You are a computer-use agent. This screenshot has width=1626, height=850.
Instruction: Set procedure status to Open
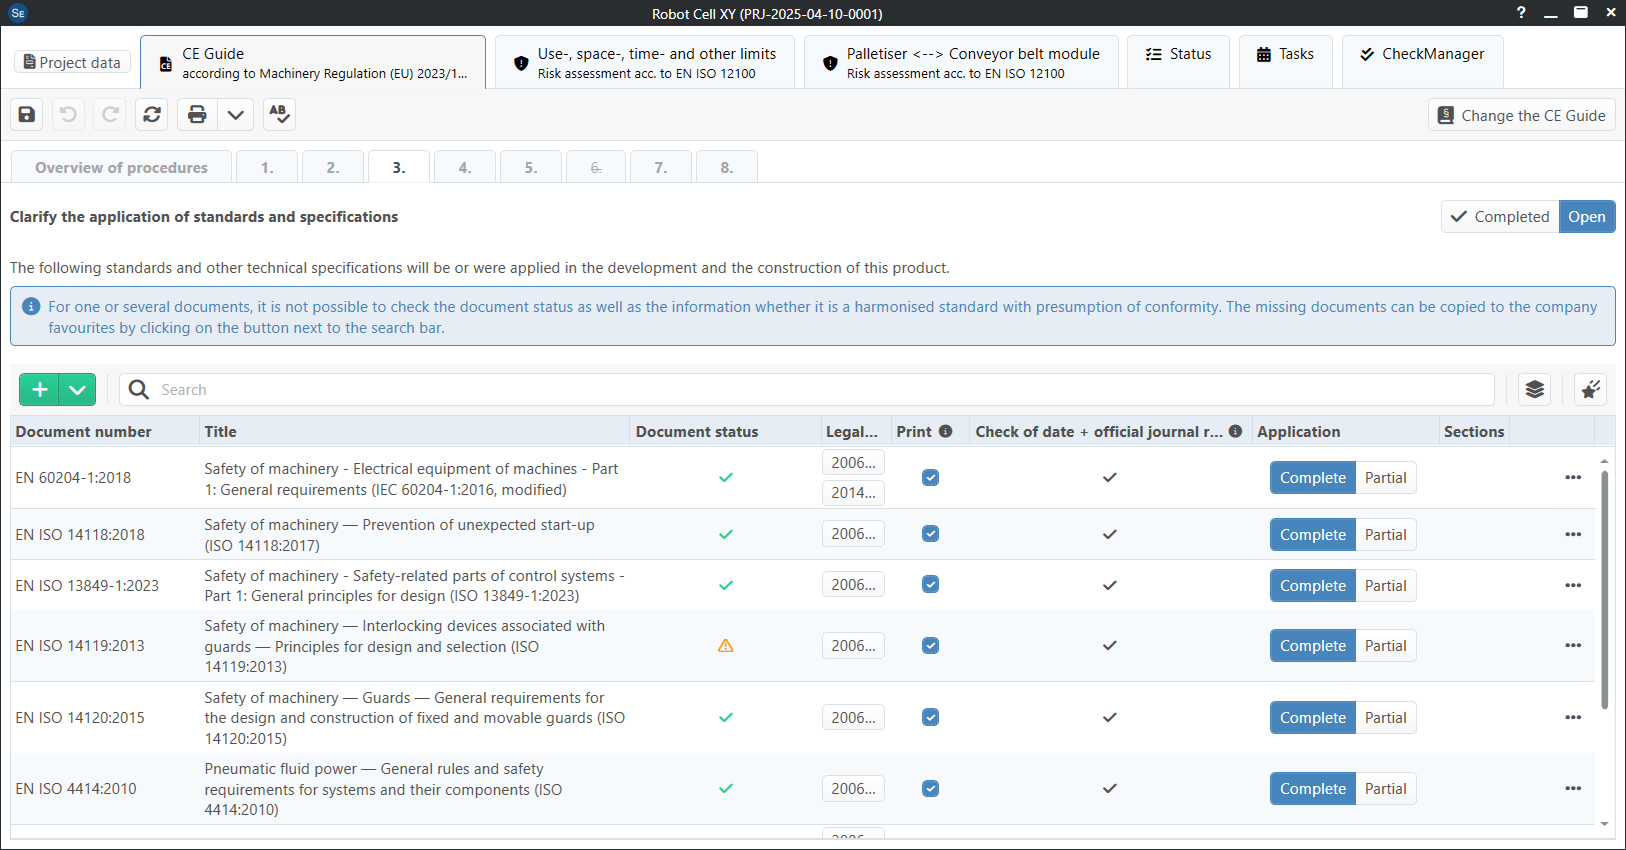[x=1587, y=217]
